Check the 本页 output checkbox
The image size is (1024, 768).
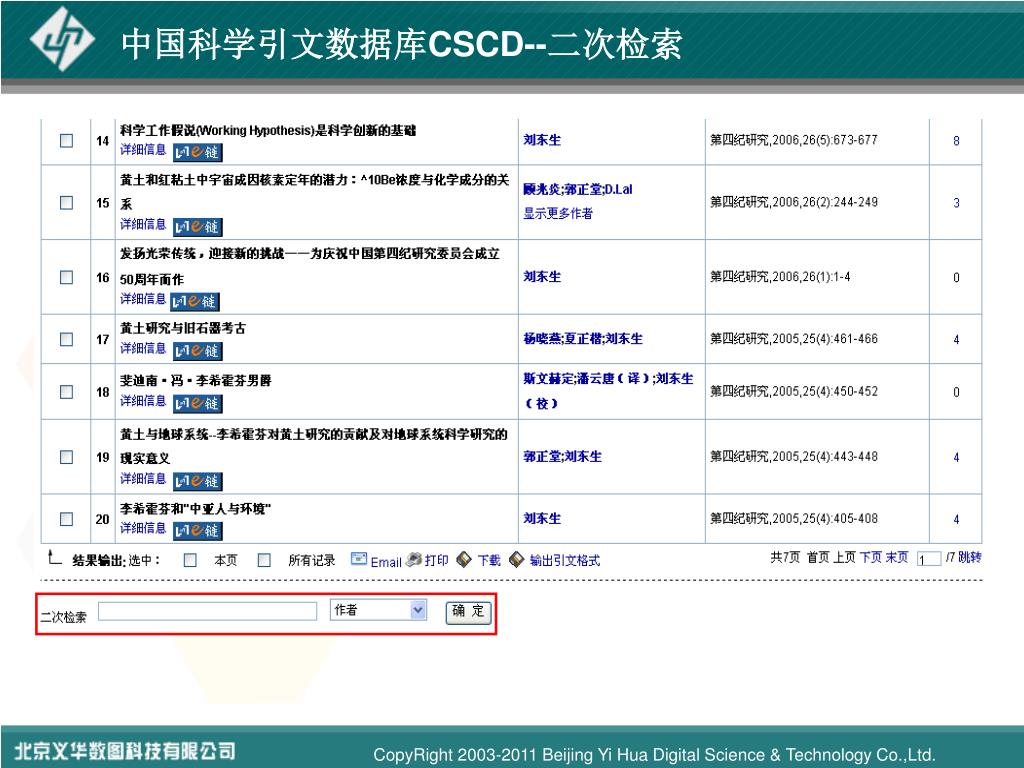click(190, 560)
